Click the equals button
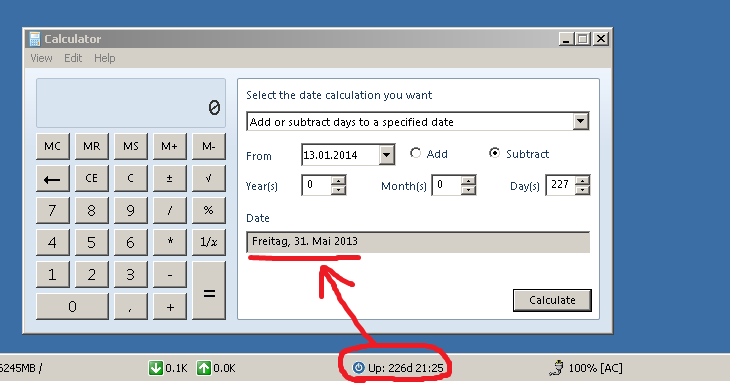This screenshot has width=732, height=384. tap(209, 291)
